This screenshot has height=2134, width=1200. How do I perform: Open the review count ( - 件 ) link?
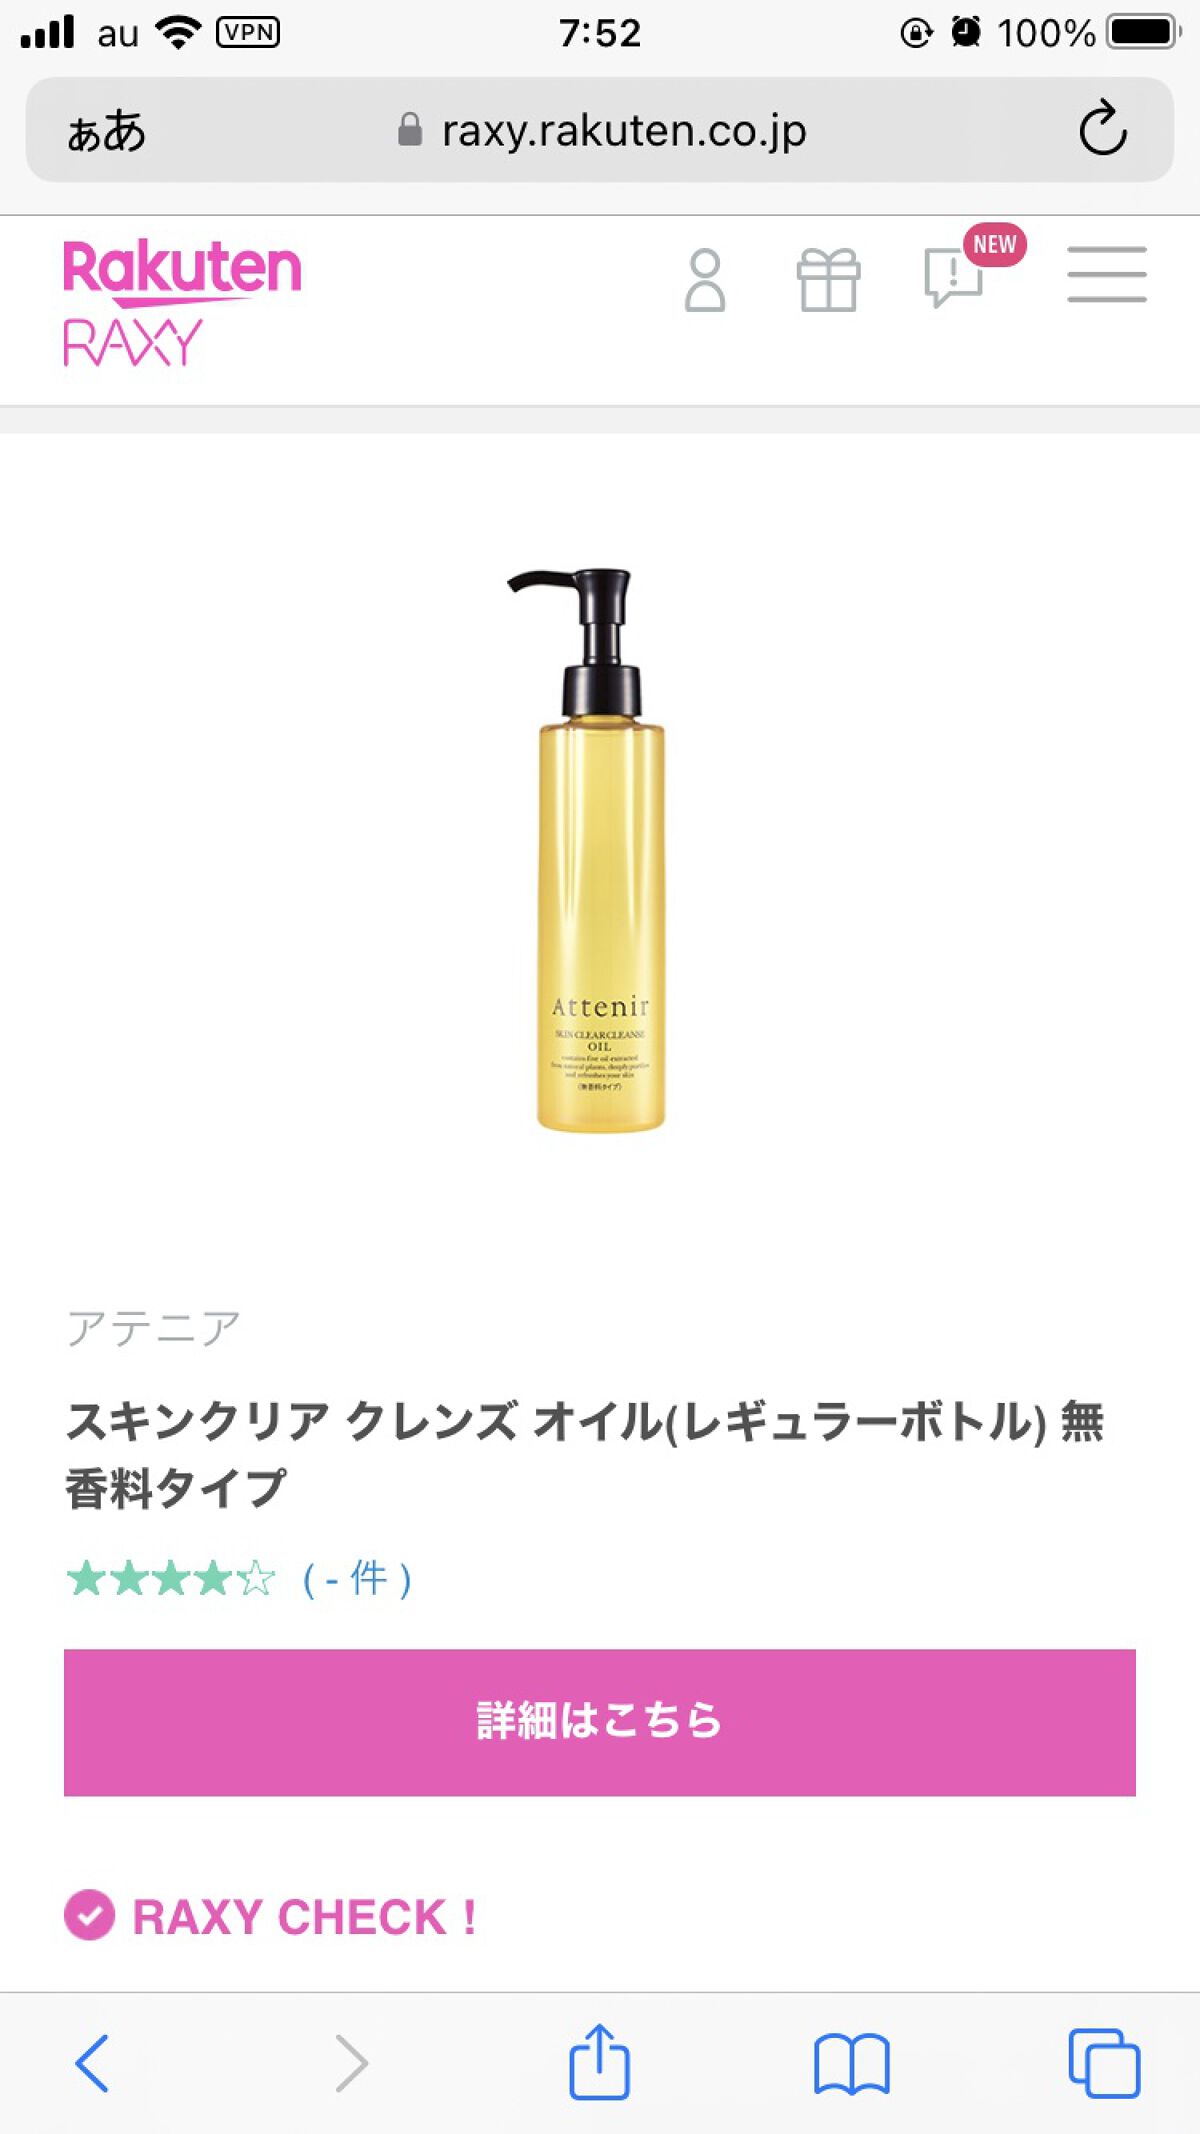357,1579
